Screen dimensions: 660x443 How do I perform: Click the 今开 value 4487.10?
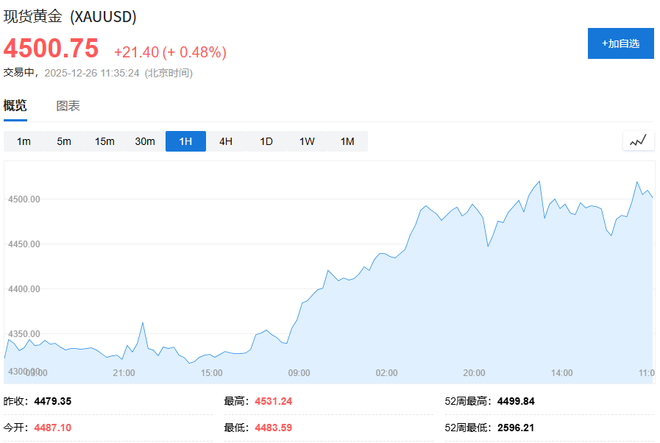point(54,427)
